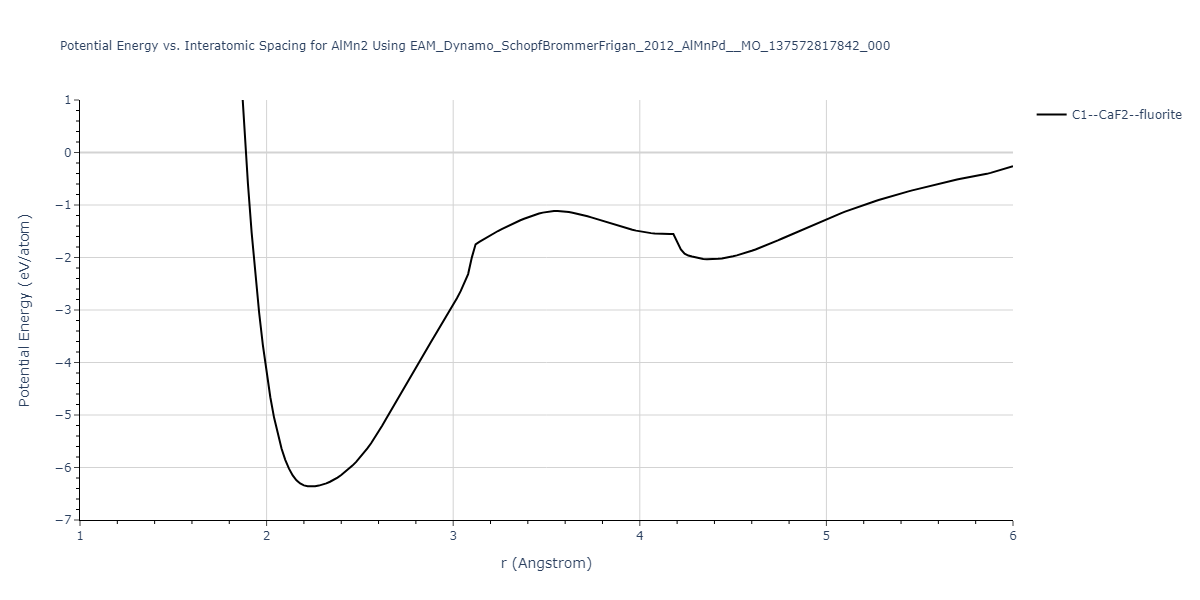Click the black line swatch in legend
This screenshot has width=1200, height=600.
[1051, 115]
